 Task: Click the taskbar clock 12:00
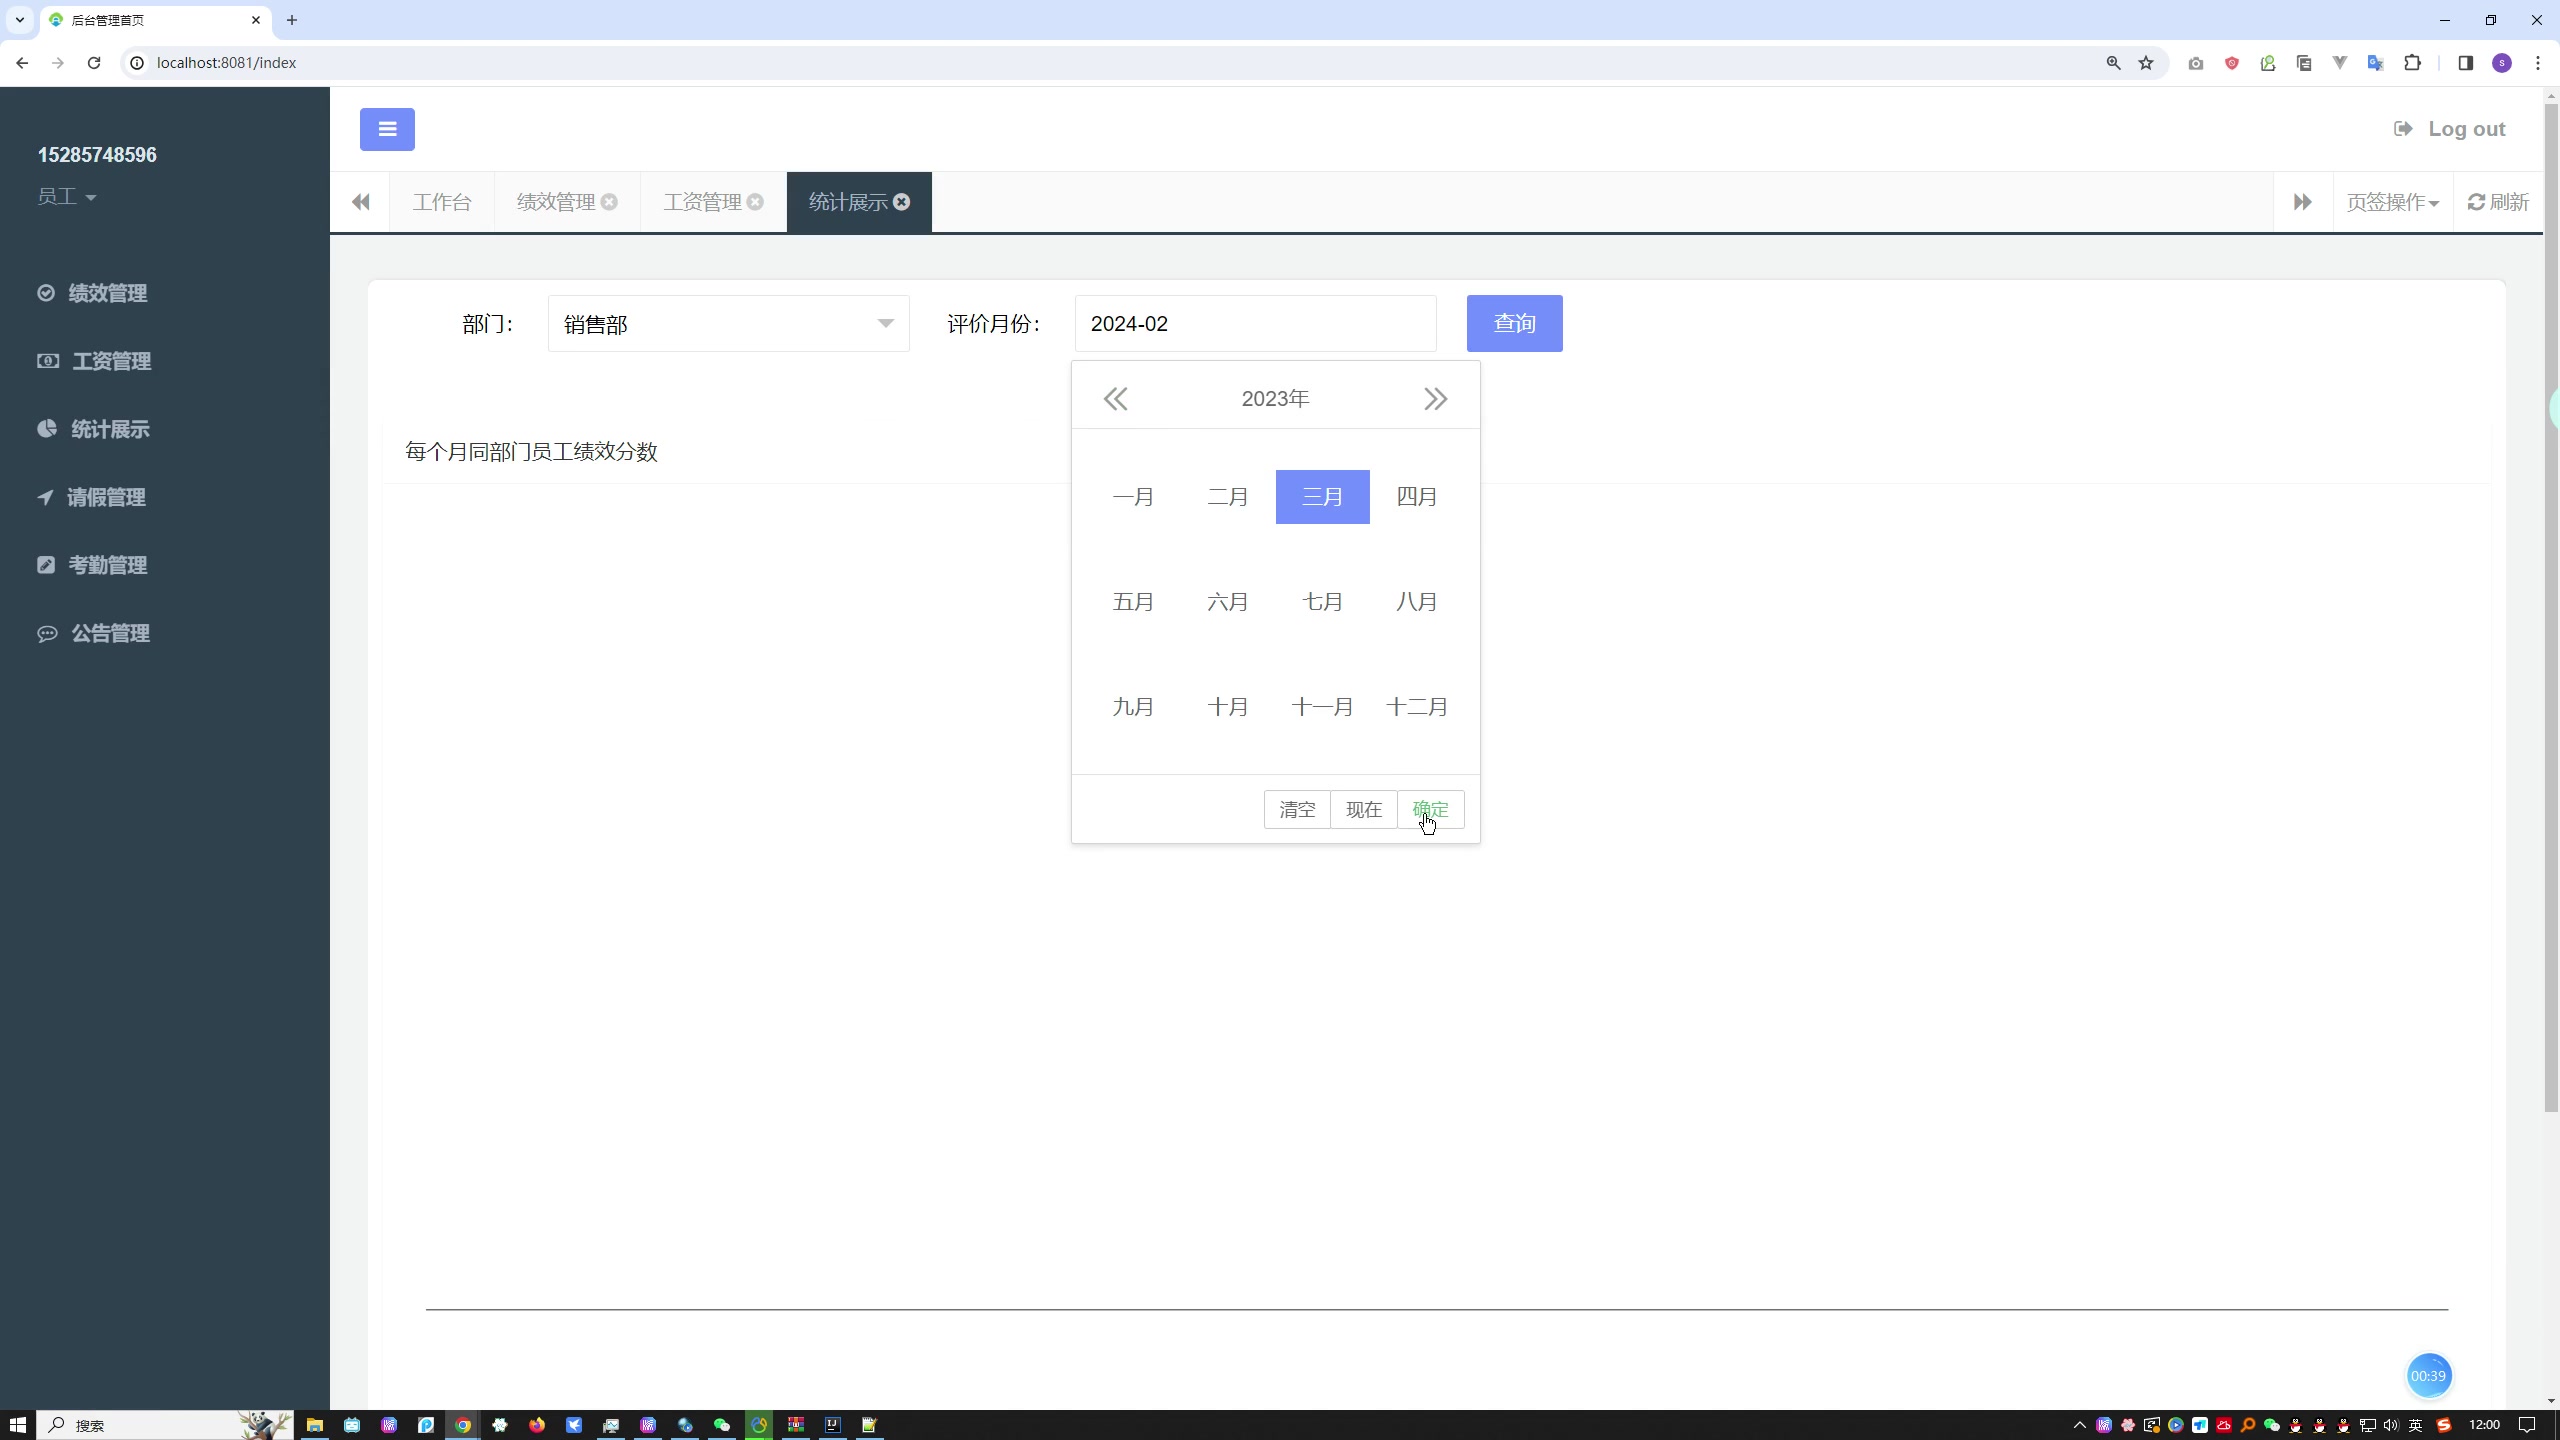click(x=2484, y=1425)
